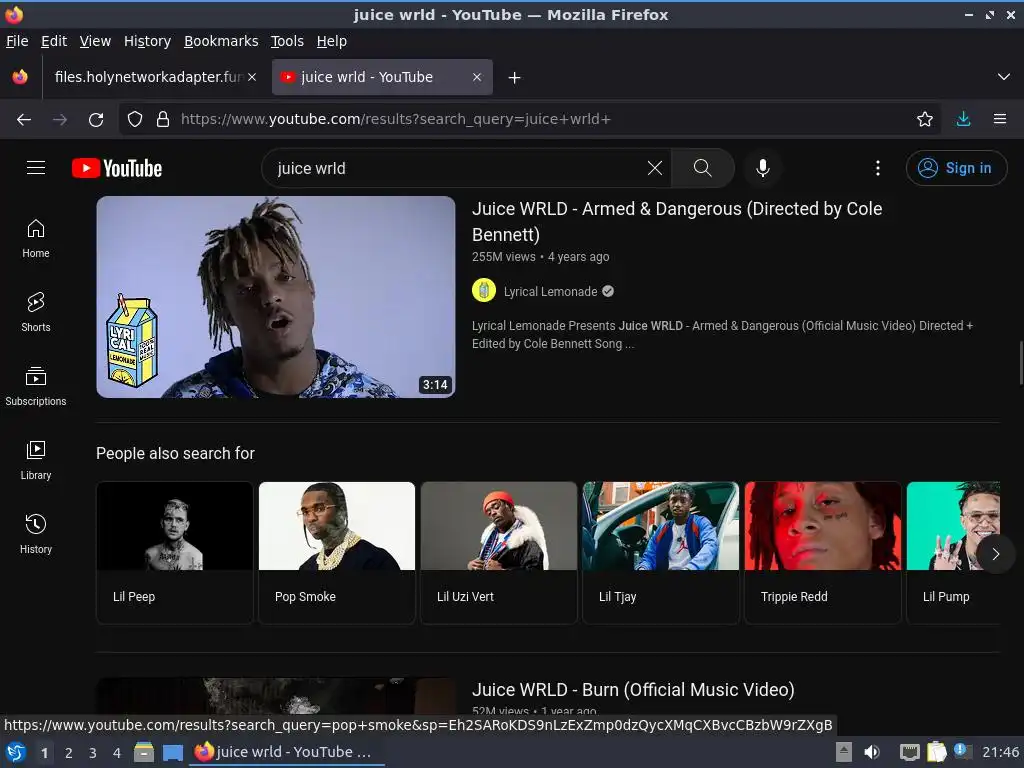The image size is (1024, 768).
Task: Go back with browser back arrow
Action: (x=24, y=119)
